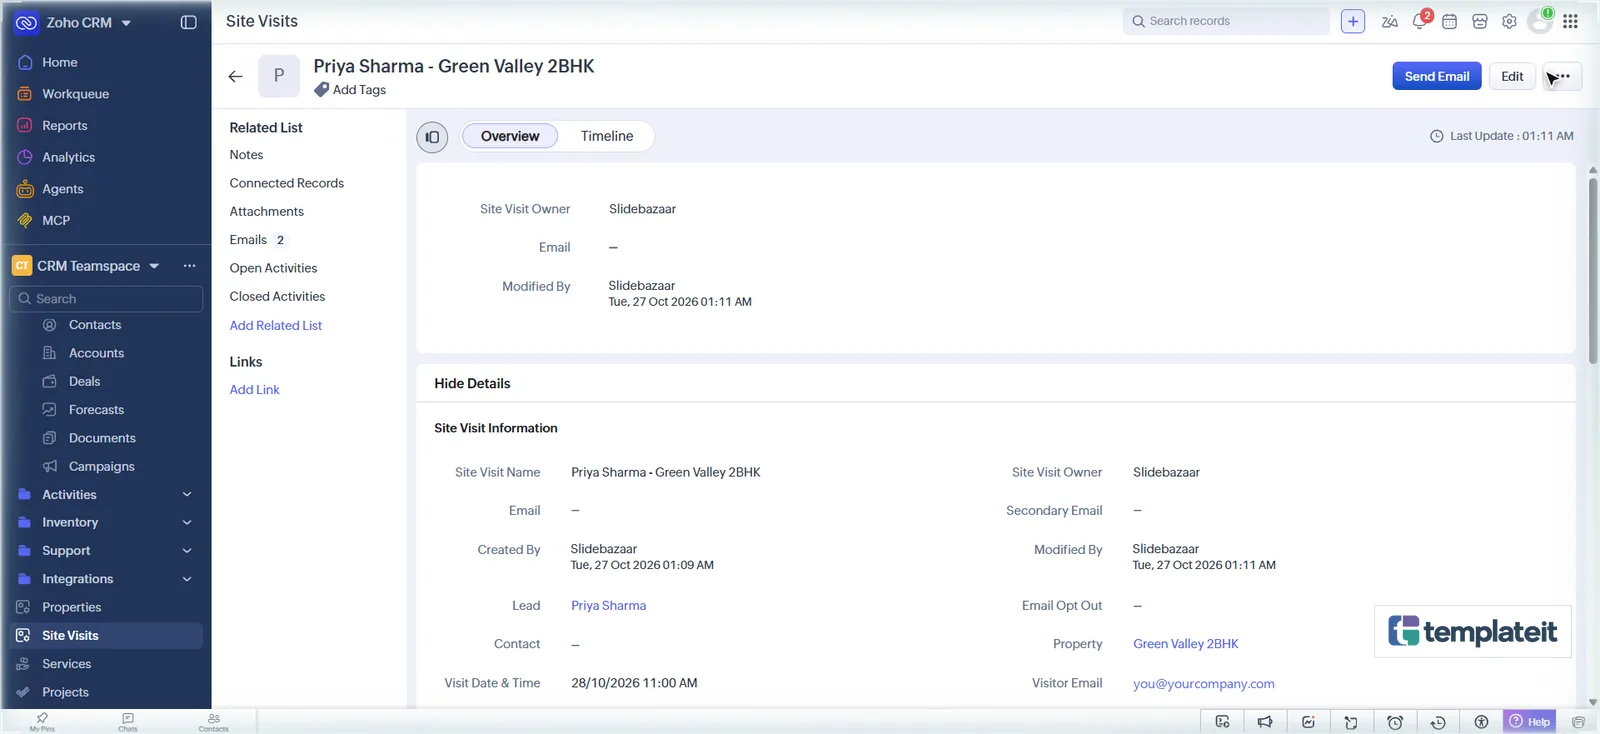This screenshot has width=1600, height=734.
Task: Open the Priya Sharma lead link
Action: pyautogui.click(x=608, y=606)
